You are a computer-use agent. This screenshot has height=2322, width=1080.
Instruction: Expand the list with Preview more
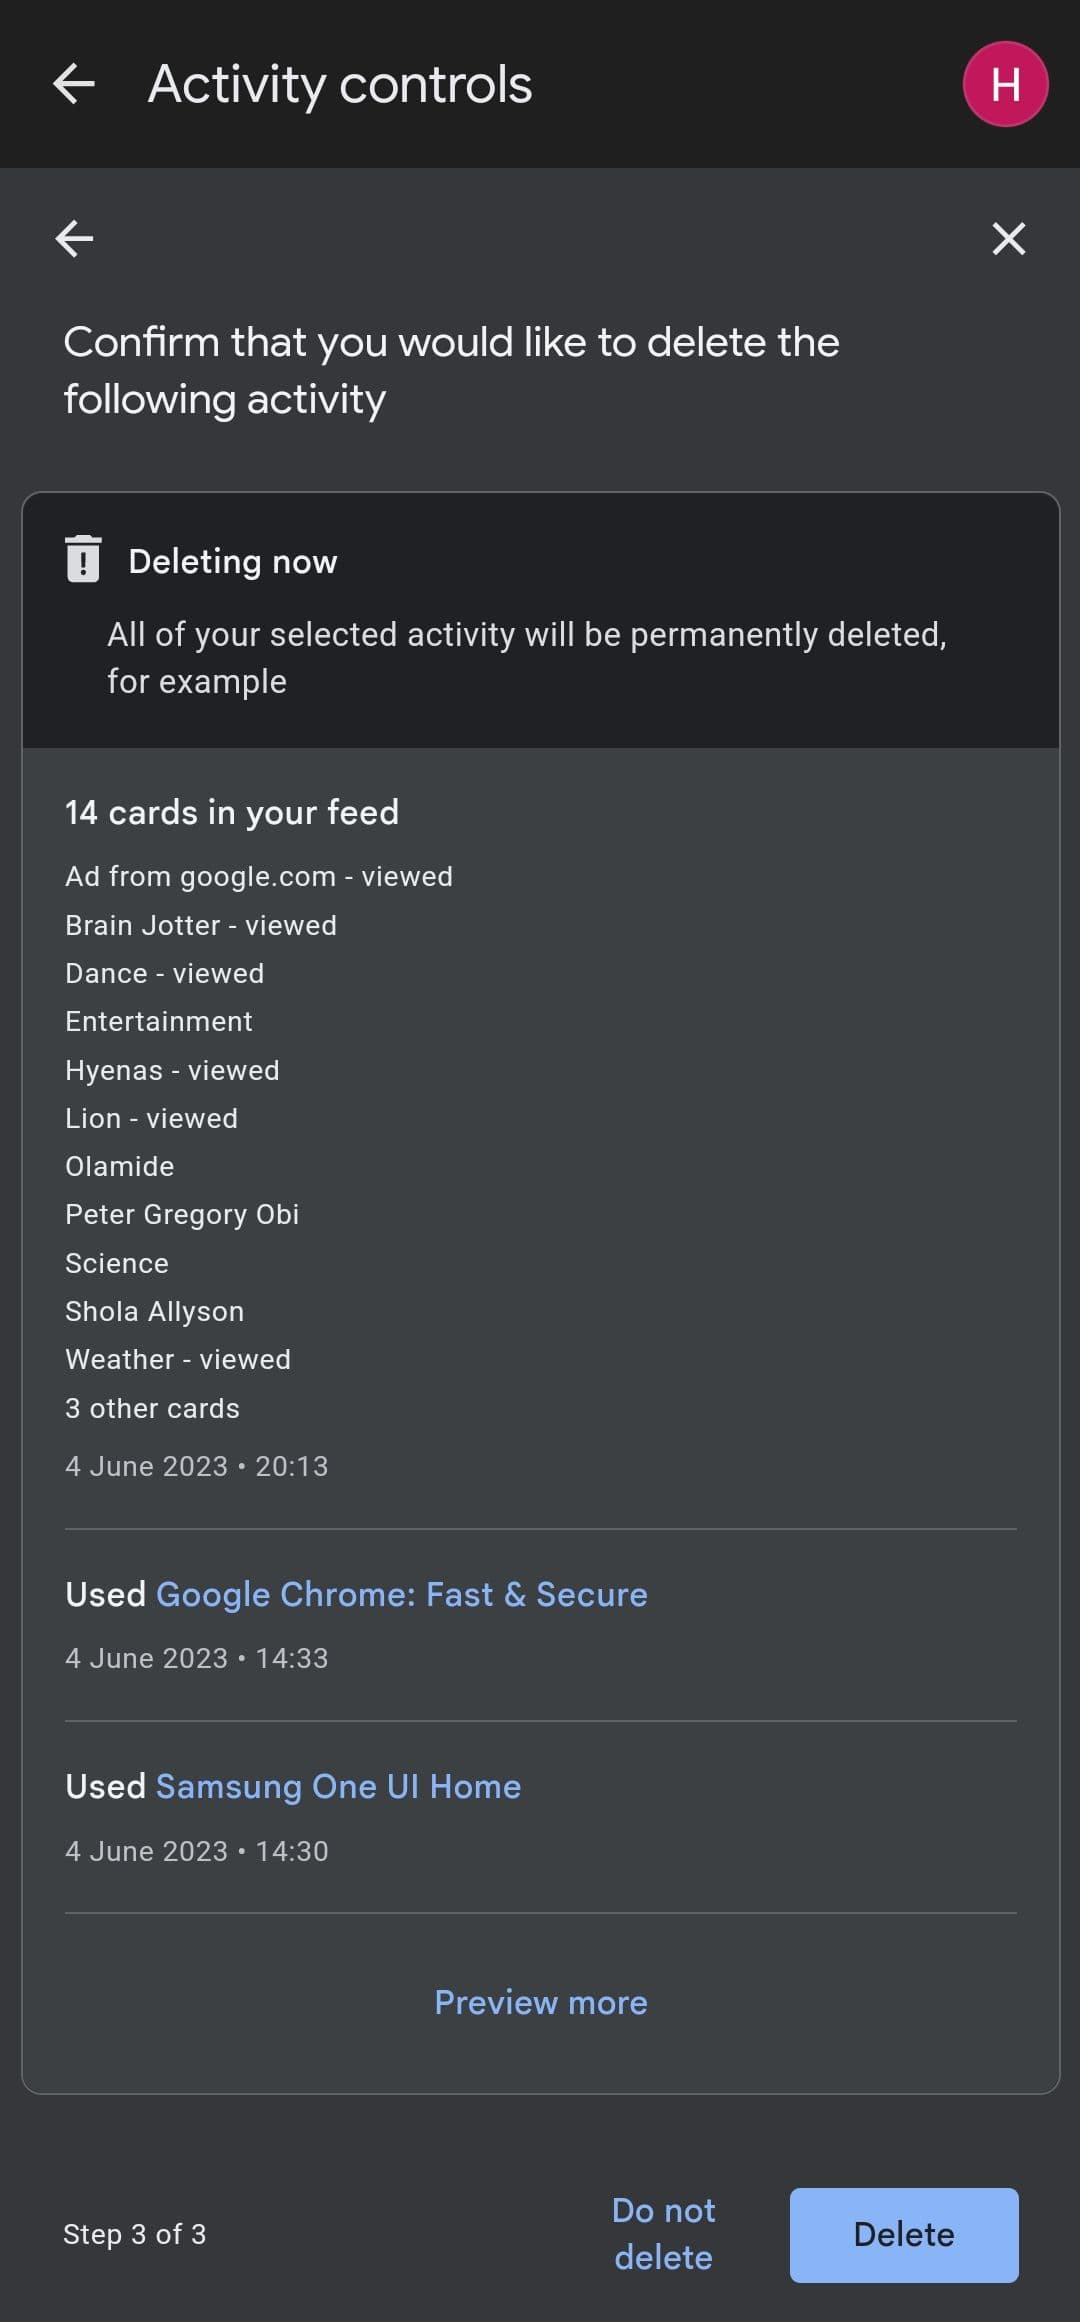[540, 2002]
